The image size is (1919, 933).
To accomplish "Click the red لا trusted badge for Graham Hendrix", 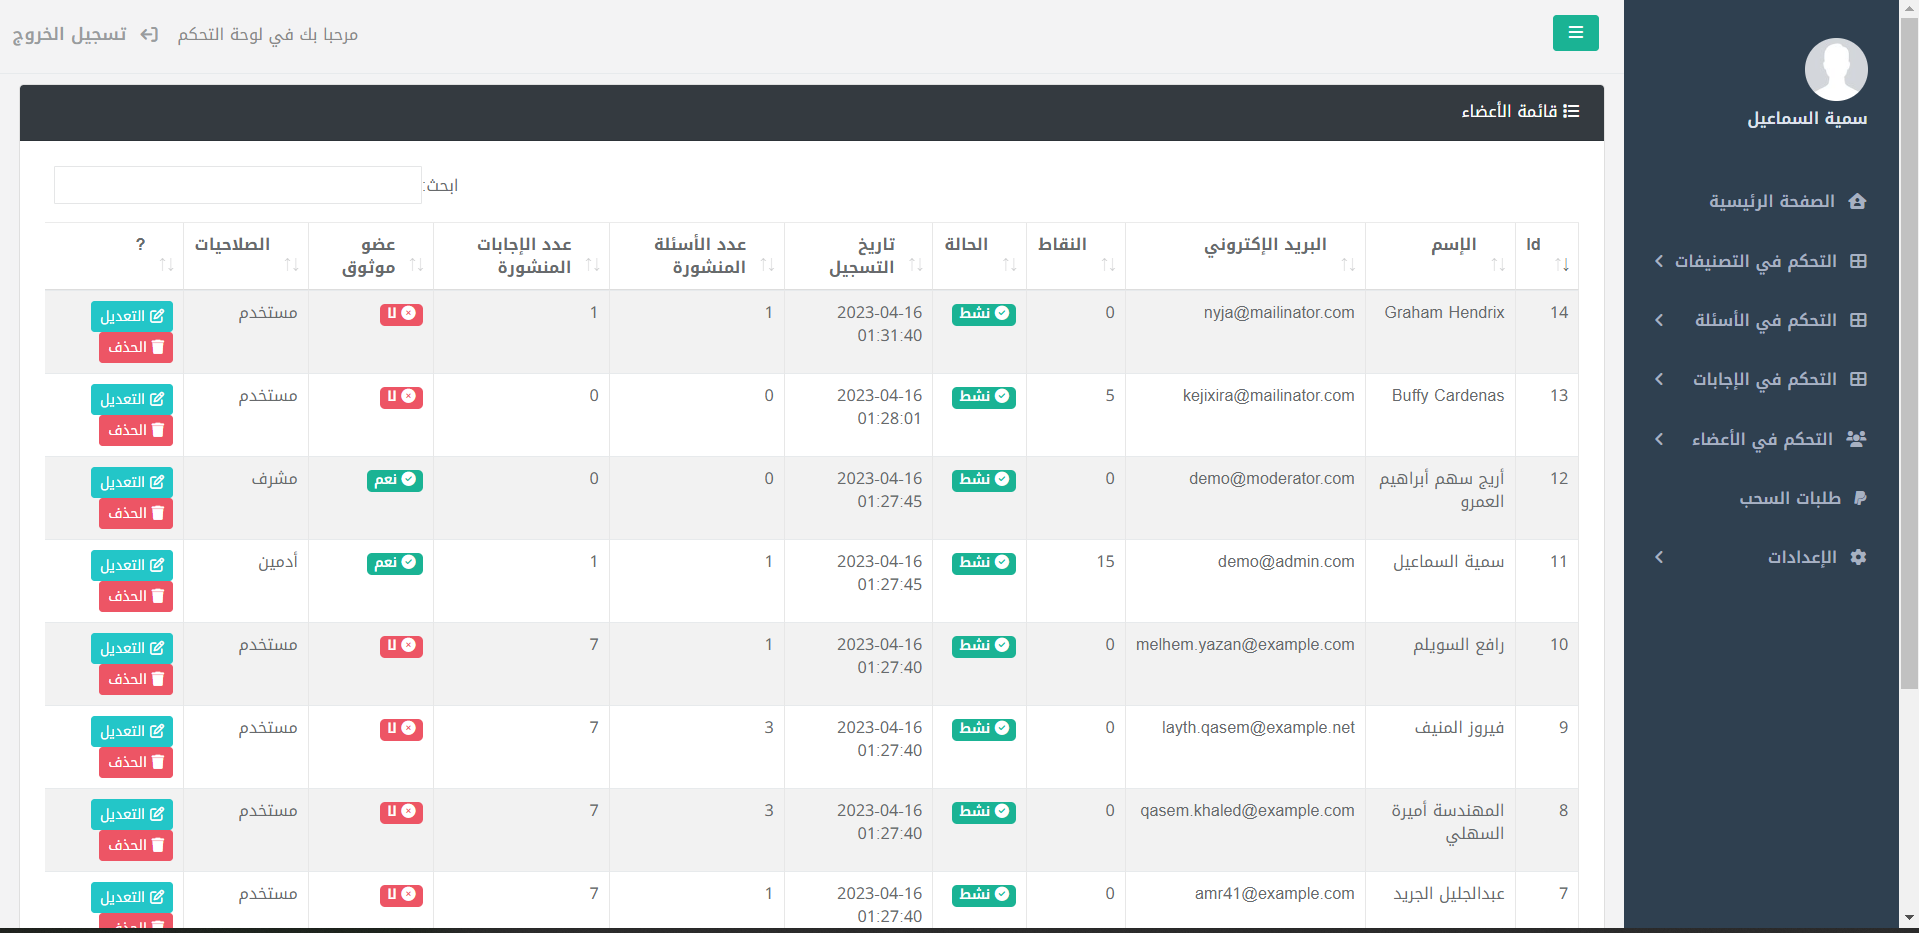I will coord(401,314).
